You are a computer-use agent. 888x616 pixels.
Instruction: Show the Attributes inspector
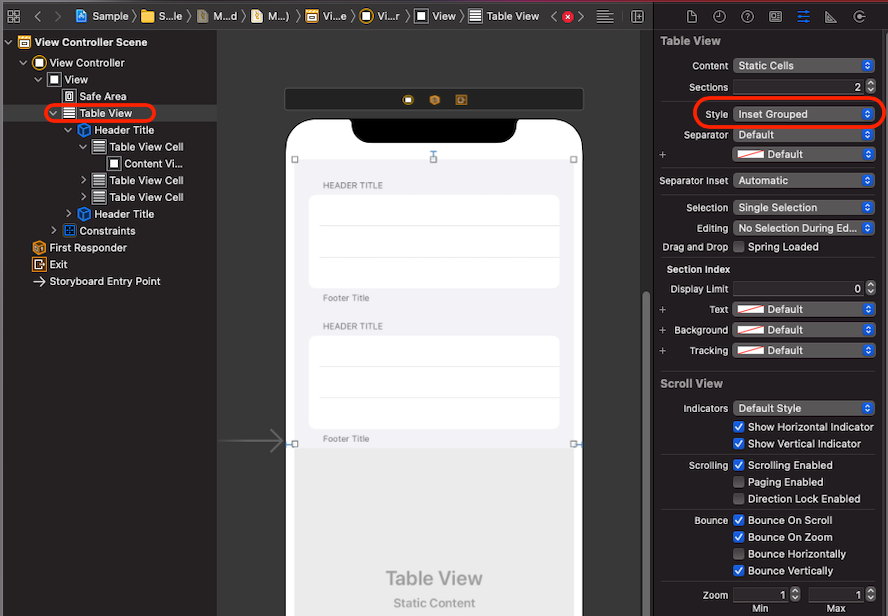tap(803, 16)
